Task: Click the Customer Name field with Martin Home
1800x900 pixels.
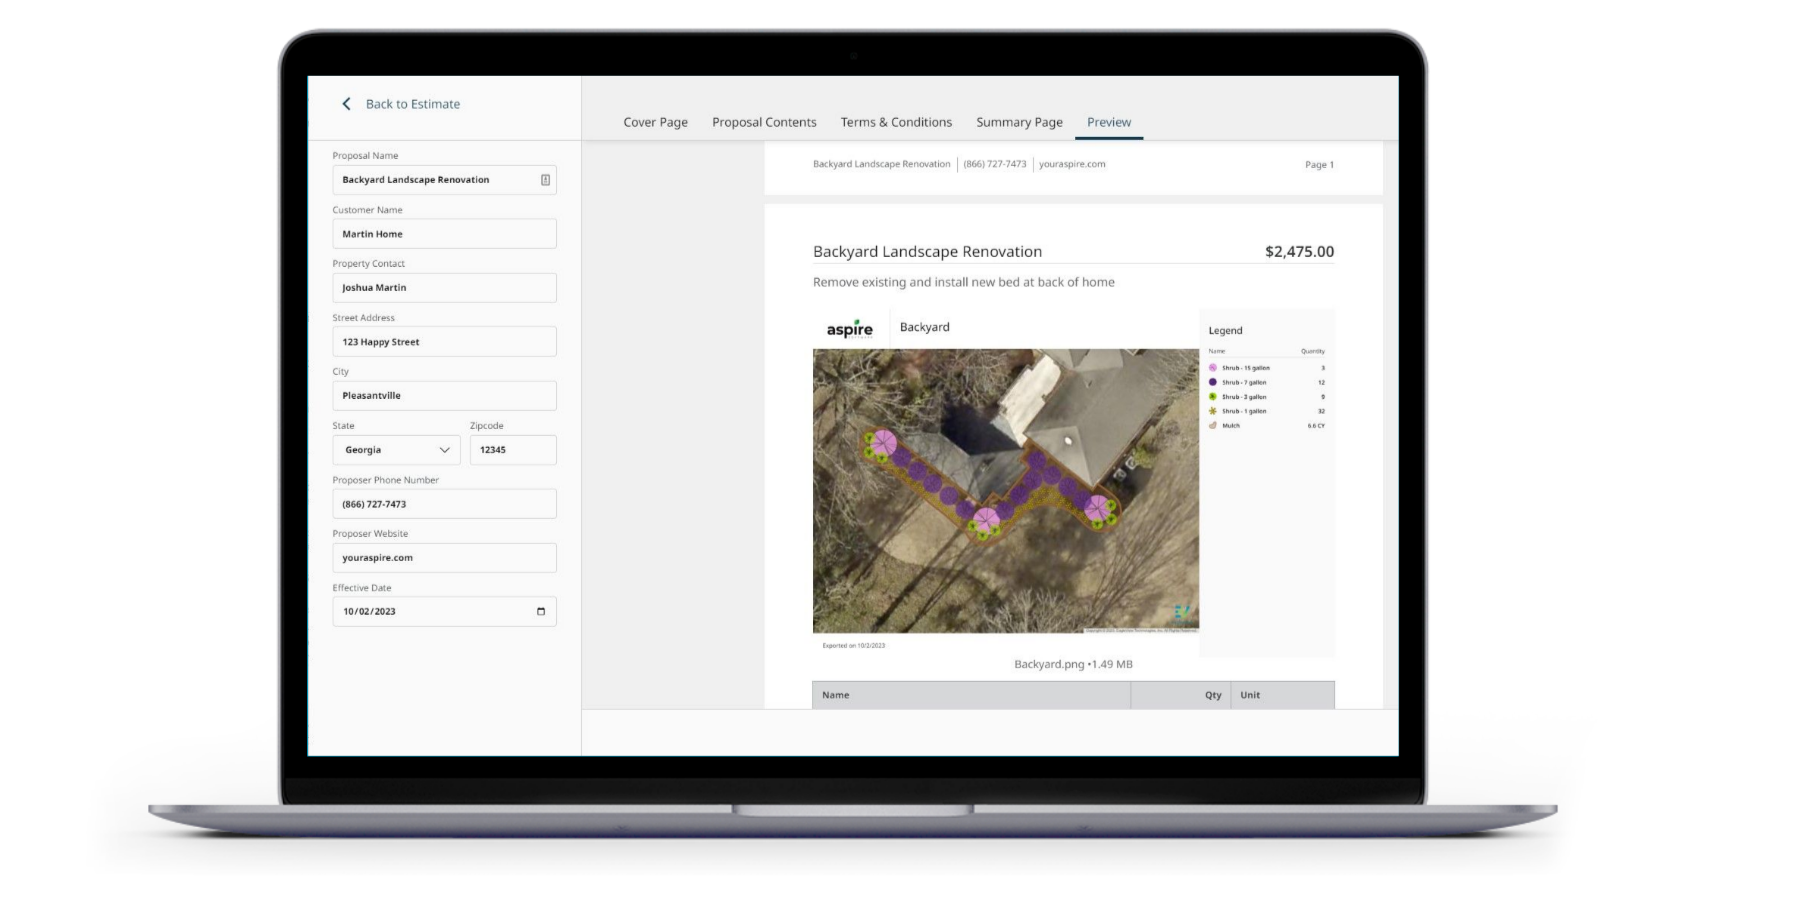Action: [444, 234]
